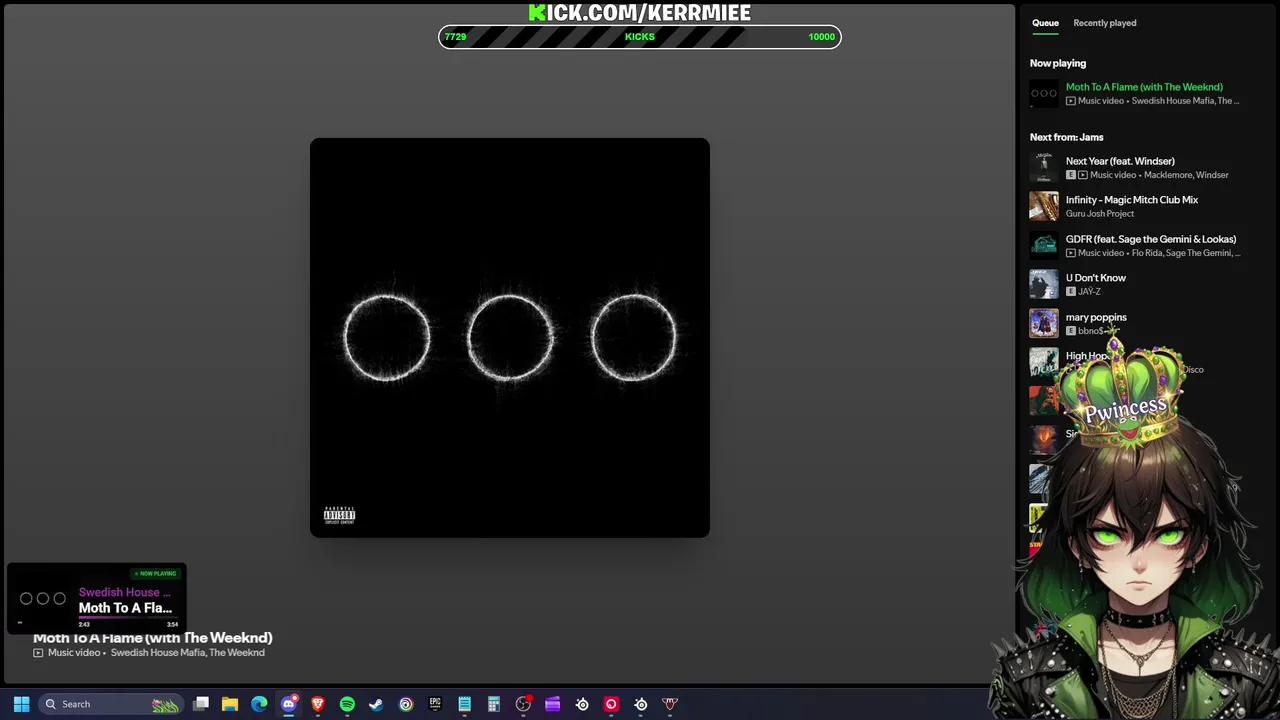Click the NOW PLAYING badge in widget
This screenshot has height=720, width=1280.
pos(155,574)
